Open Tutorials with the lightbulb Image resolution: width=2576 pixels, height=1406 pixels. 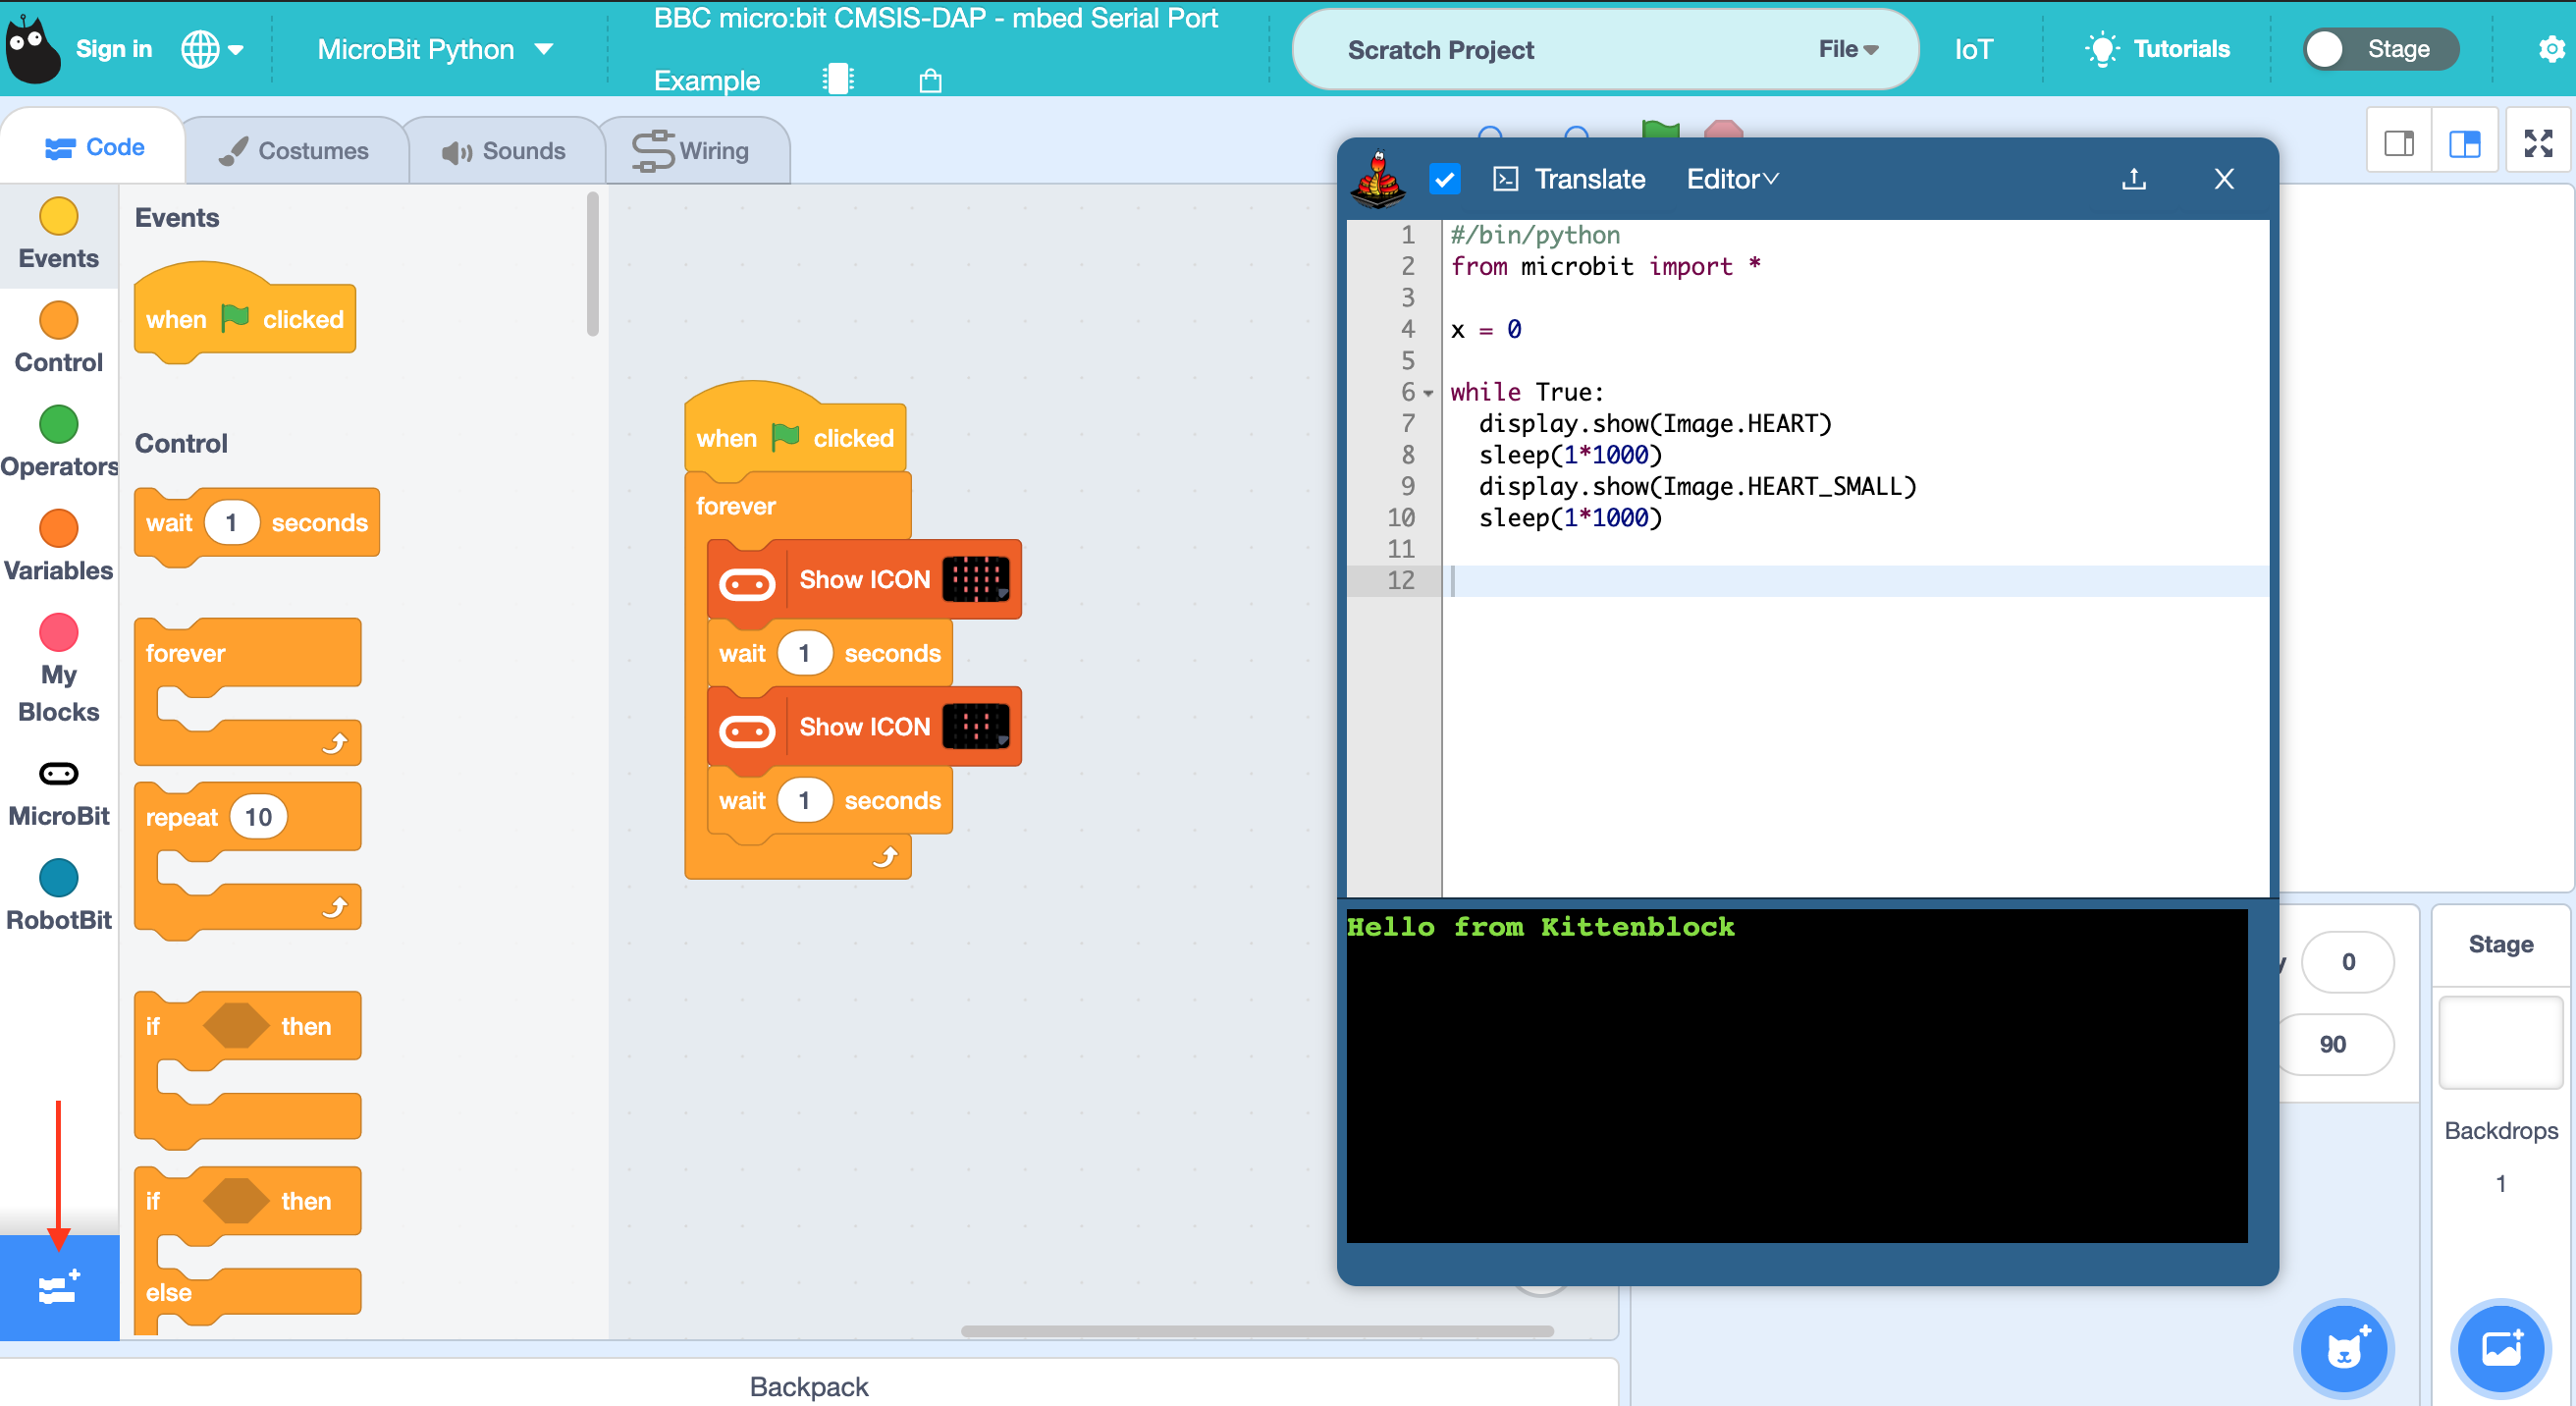[x=2158, y=49]
